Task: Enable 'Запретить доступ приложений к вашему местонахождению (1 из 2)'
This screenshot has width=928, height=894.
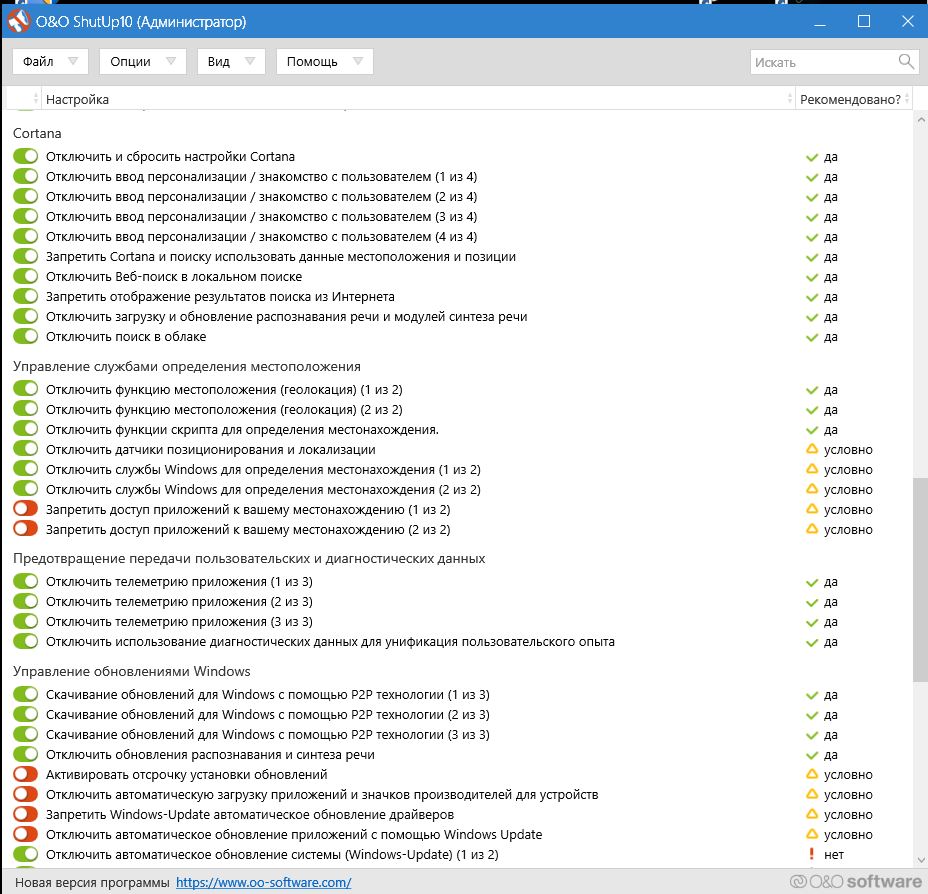Action: click(x=25, y=509)
